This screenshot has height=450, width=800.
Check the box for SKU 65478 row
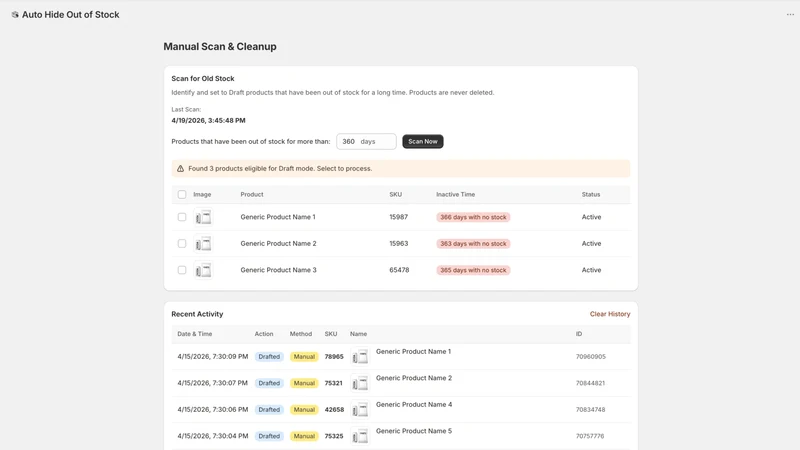coord(182,270)
